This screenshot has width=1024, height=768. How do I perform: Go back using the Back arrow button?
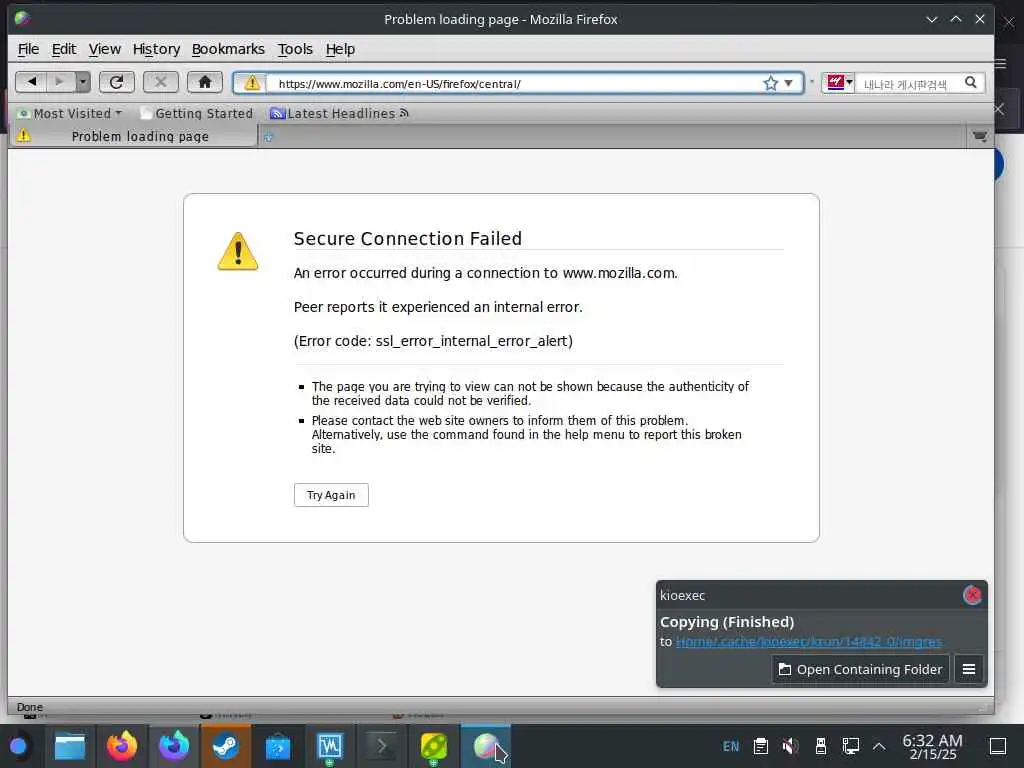[31, 82]
